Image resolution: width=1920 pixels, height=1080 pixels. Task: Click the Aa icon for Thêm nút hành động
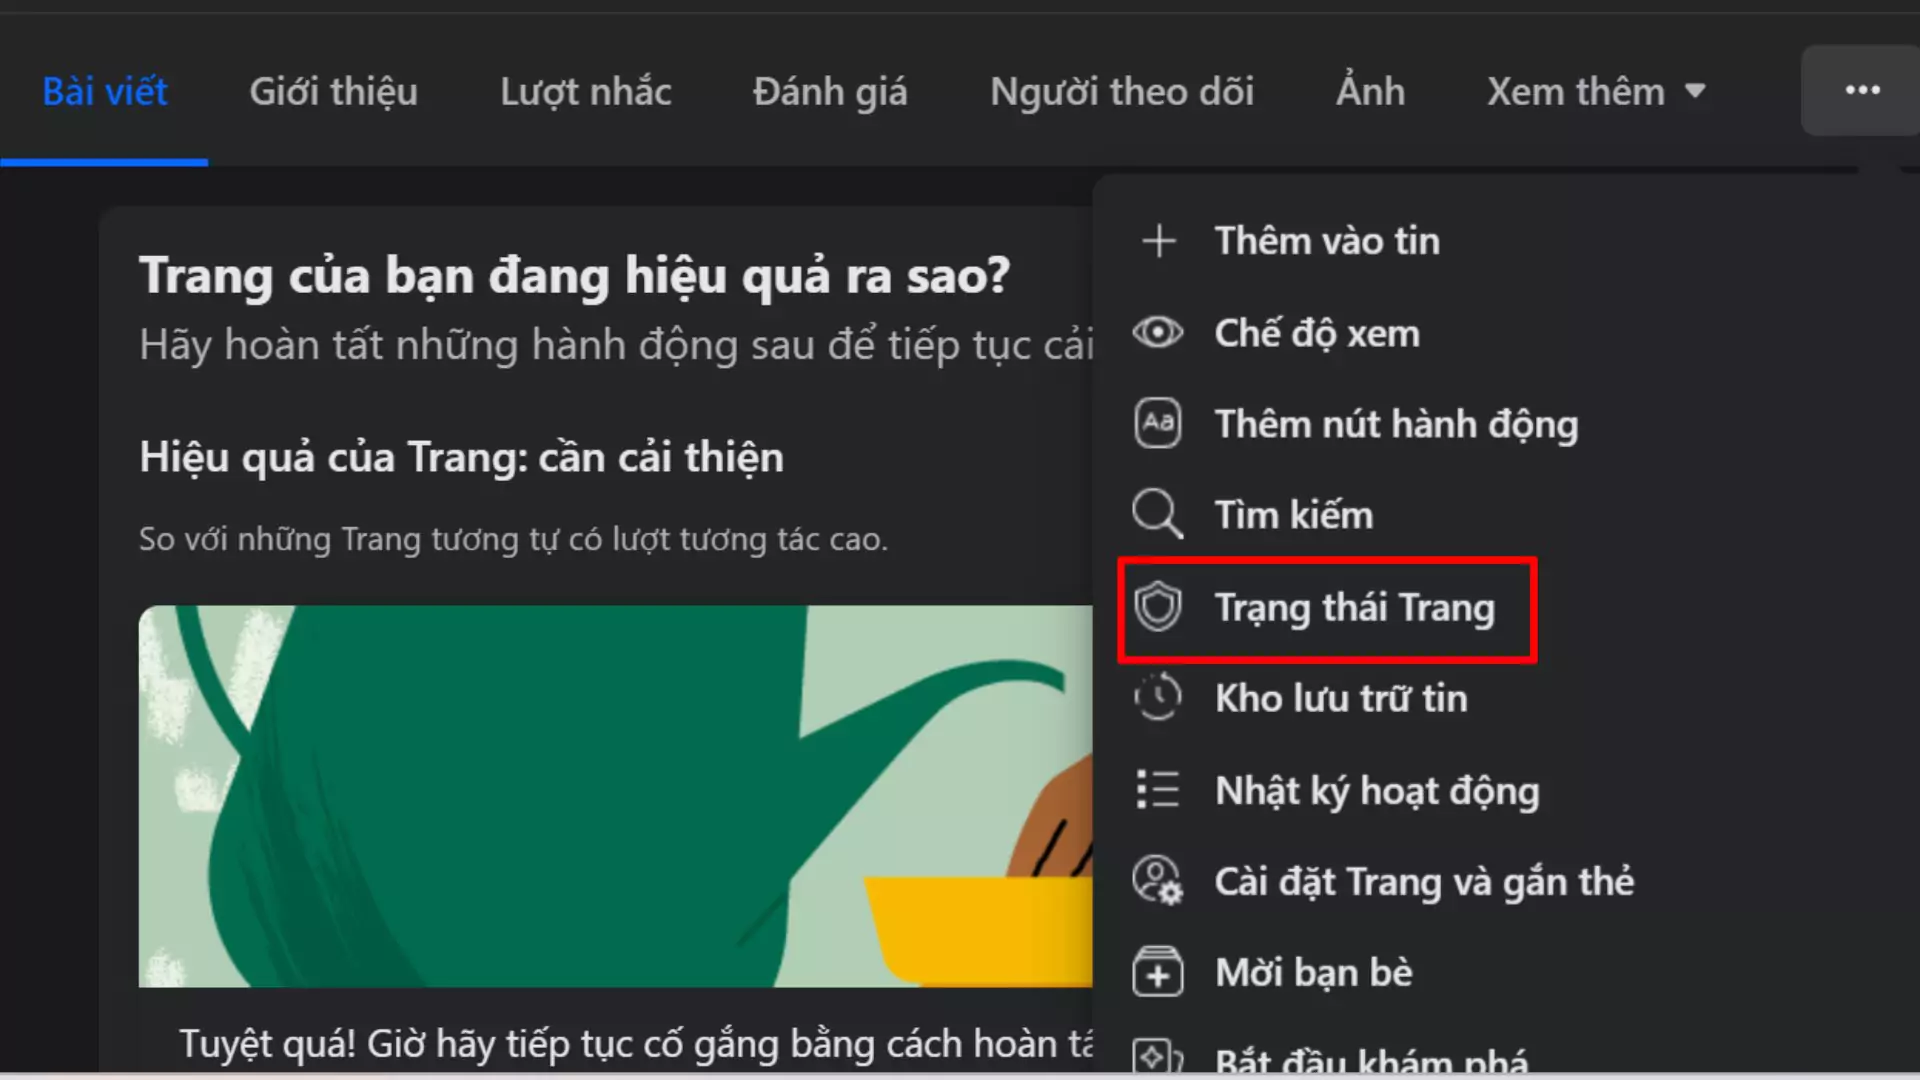pyautogui.click(x=1158, y=423)
